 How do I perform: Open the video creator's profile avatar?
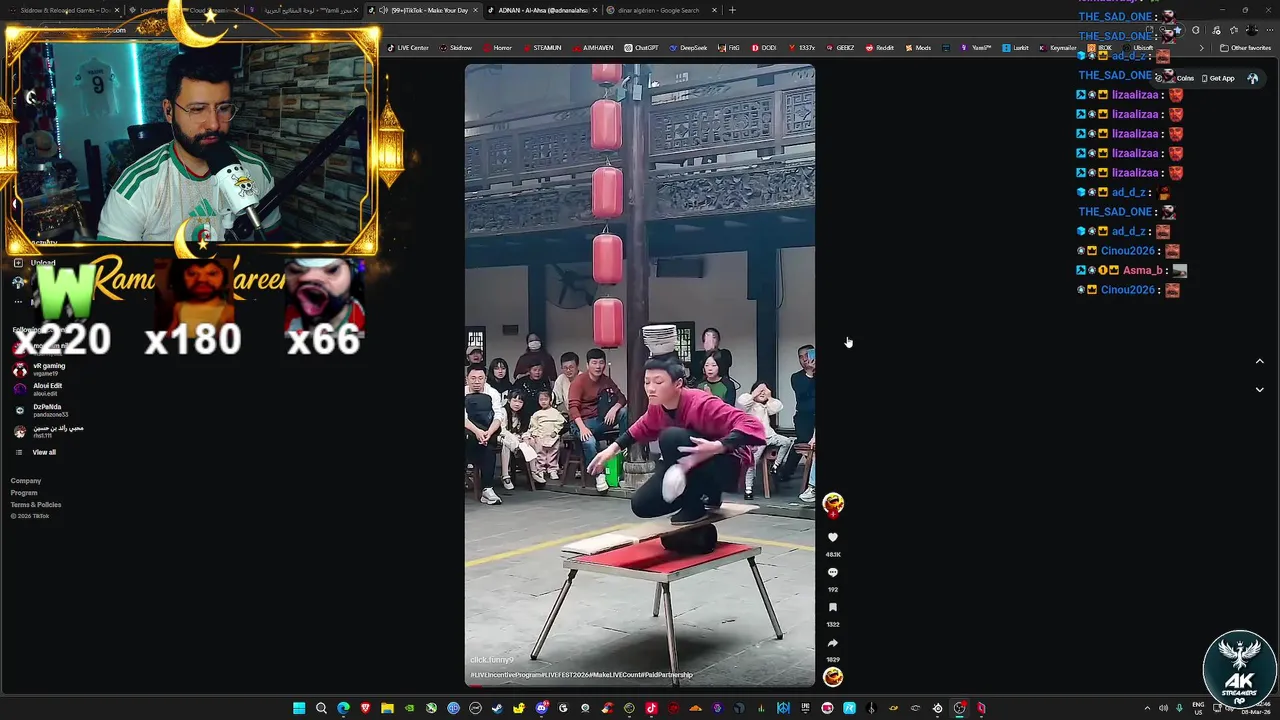[833, 503]
